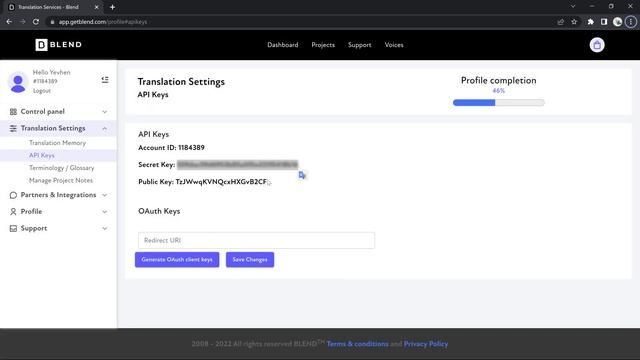Click Save Changes button

250,260
